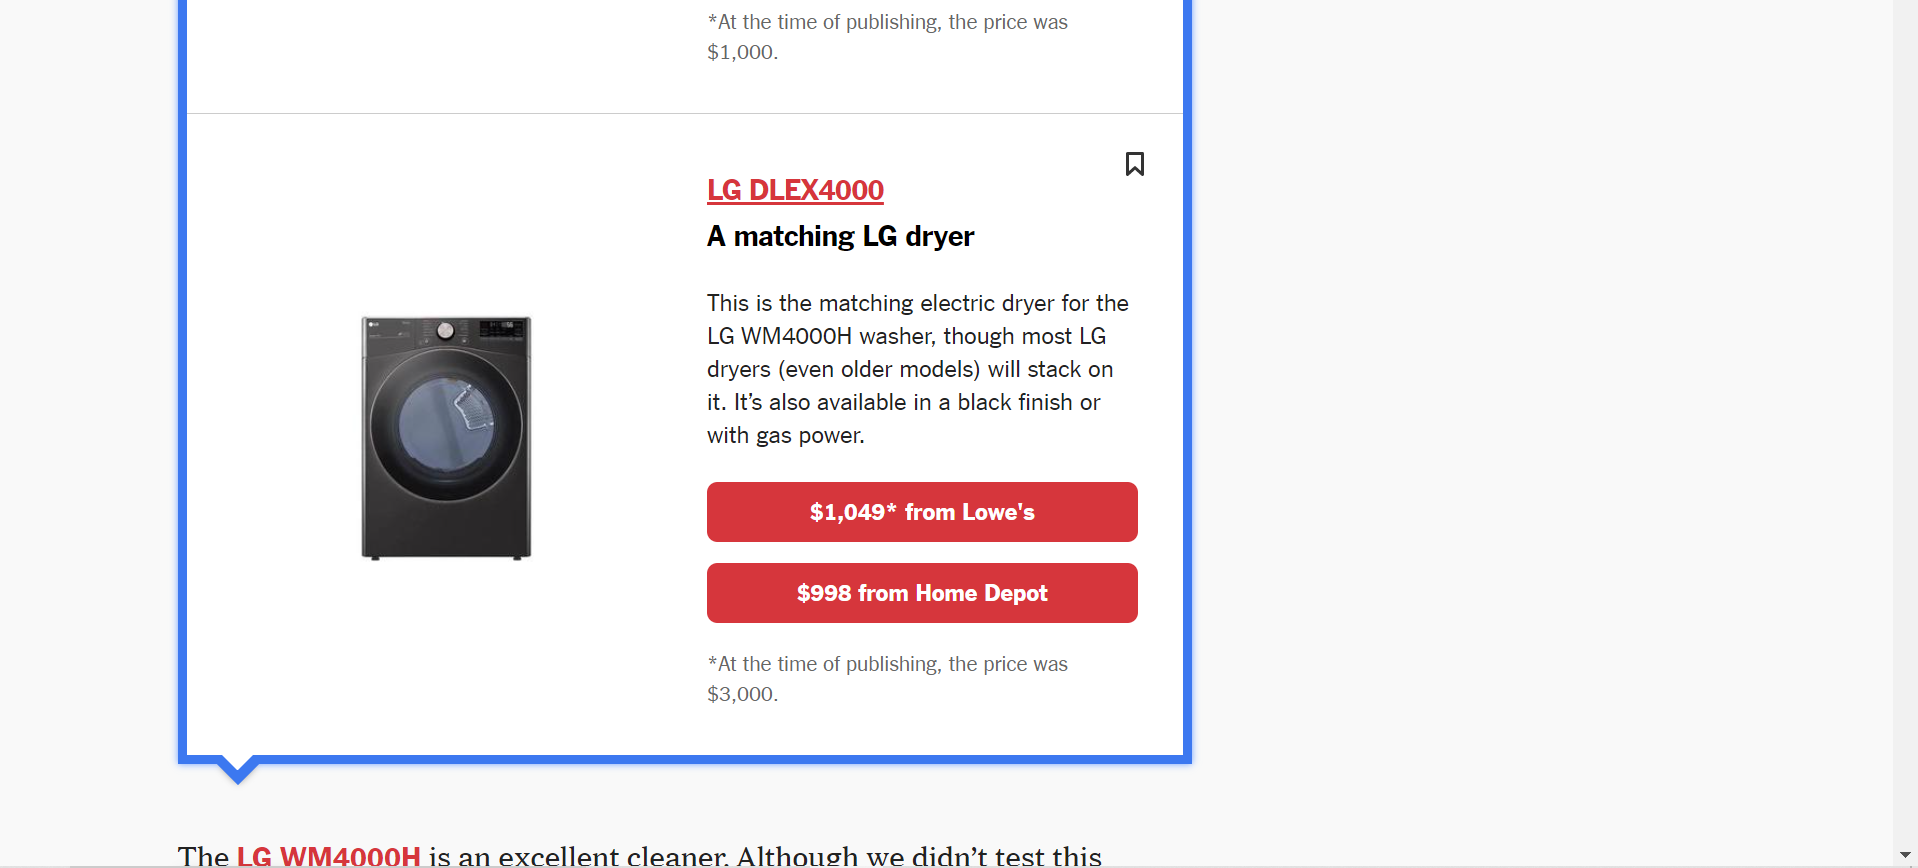Open the LG DLEX4000 product link
The width and height of the screenshot is (1918, 868).
[795, 190]
